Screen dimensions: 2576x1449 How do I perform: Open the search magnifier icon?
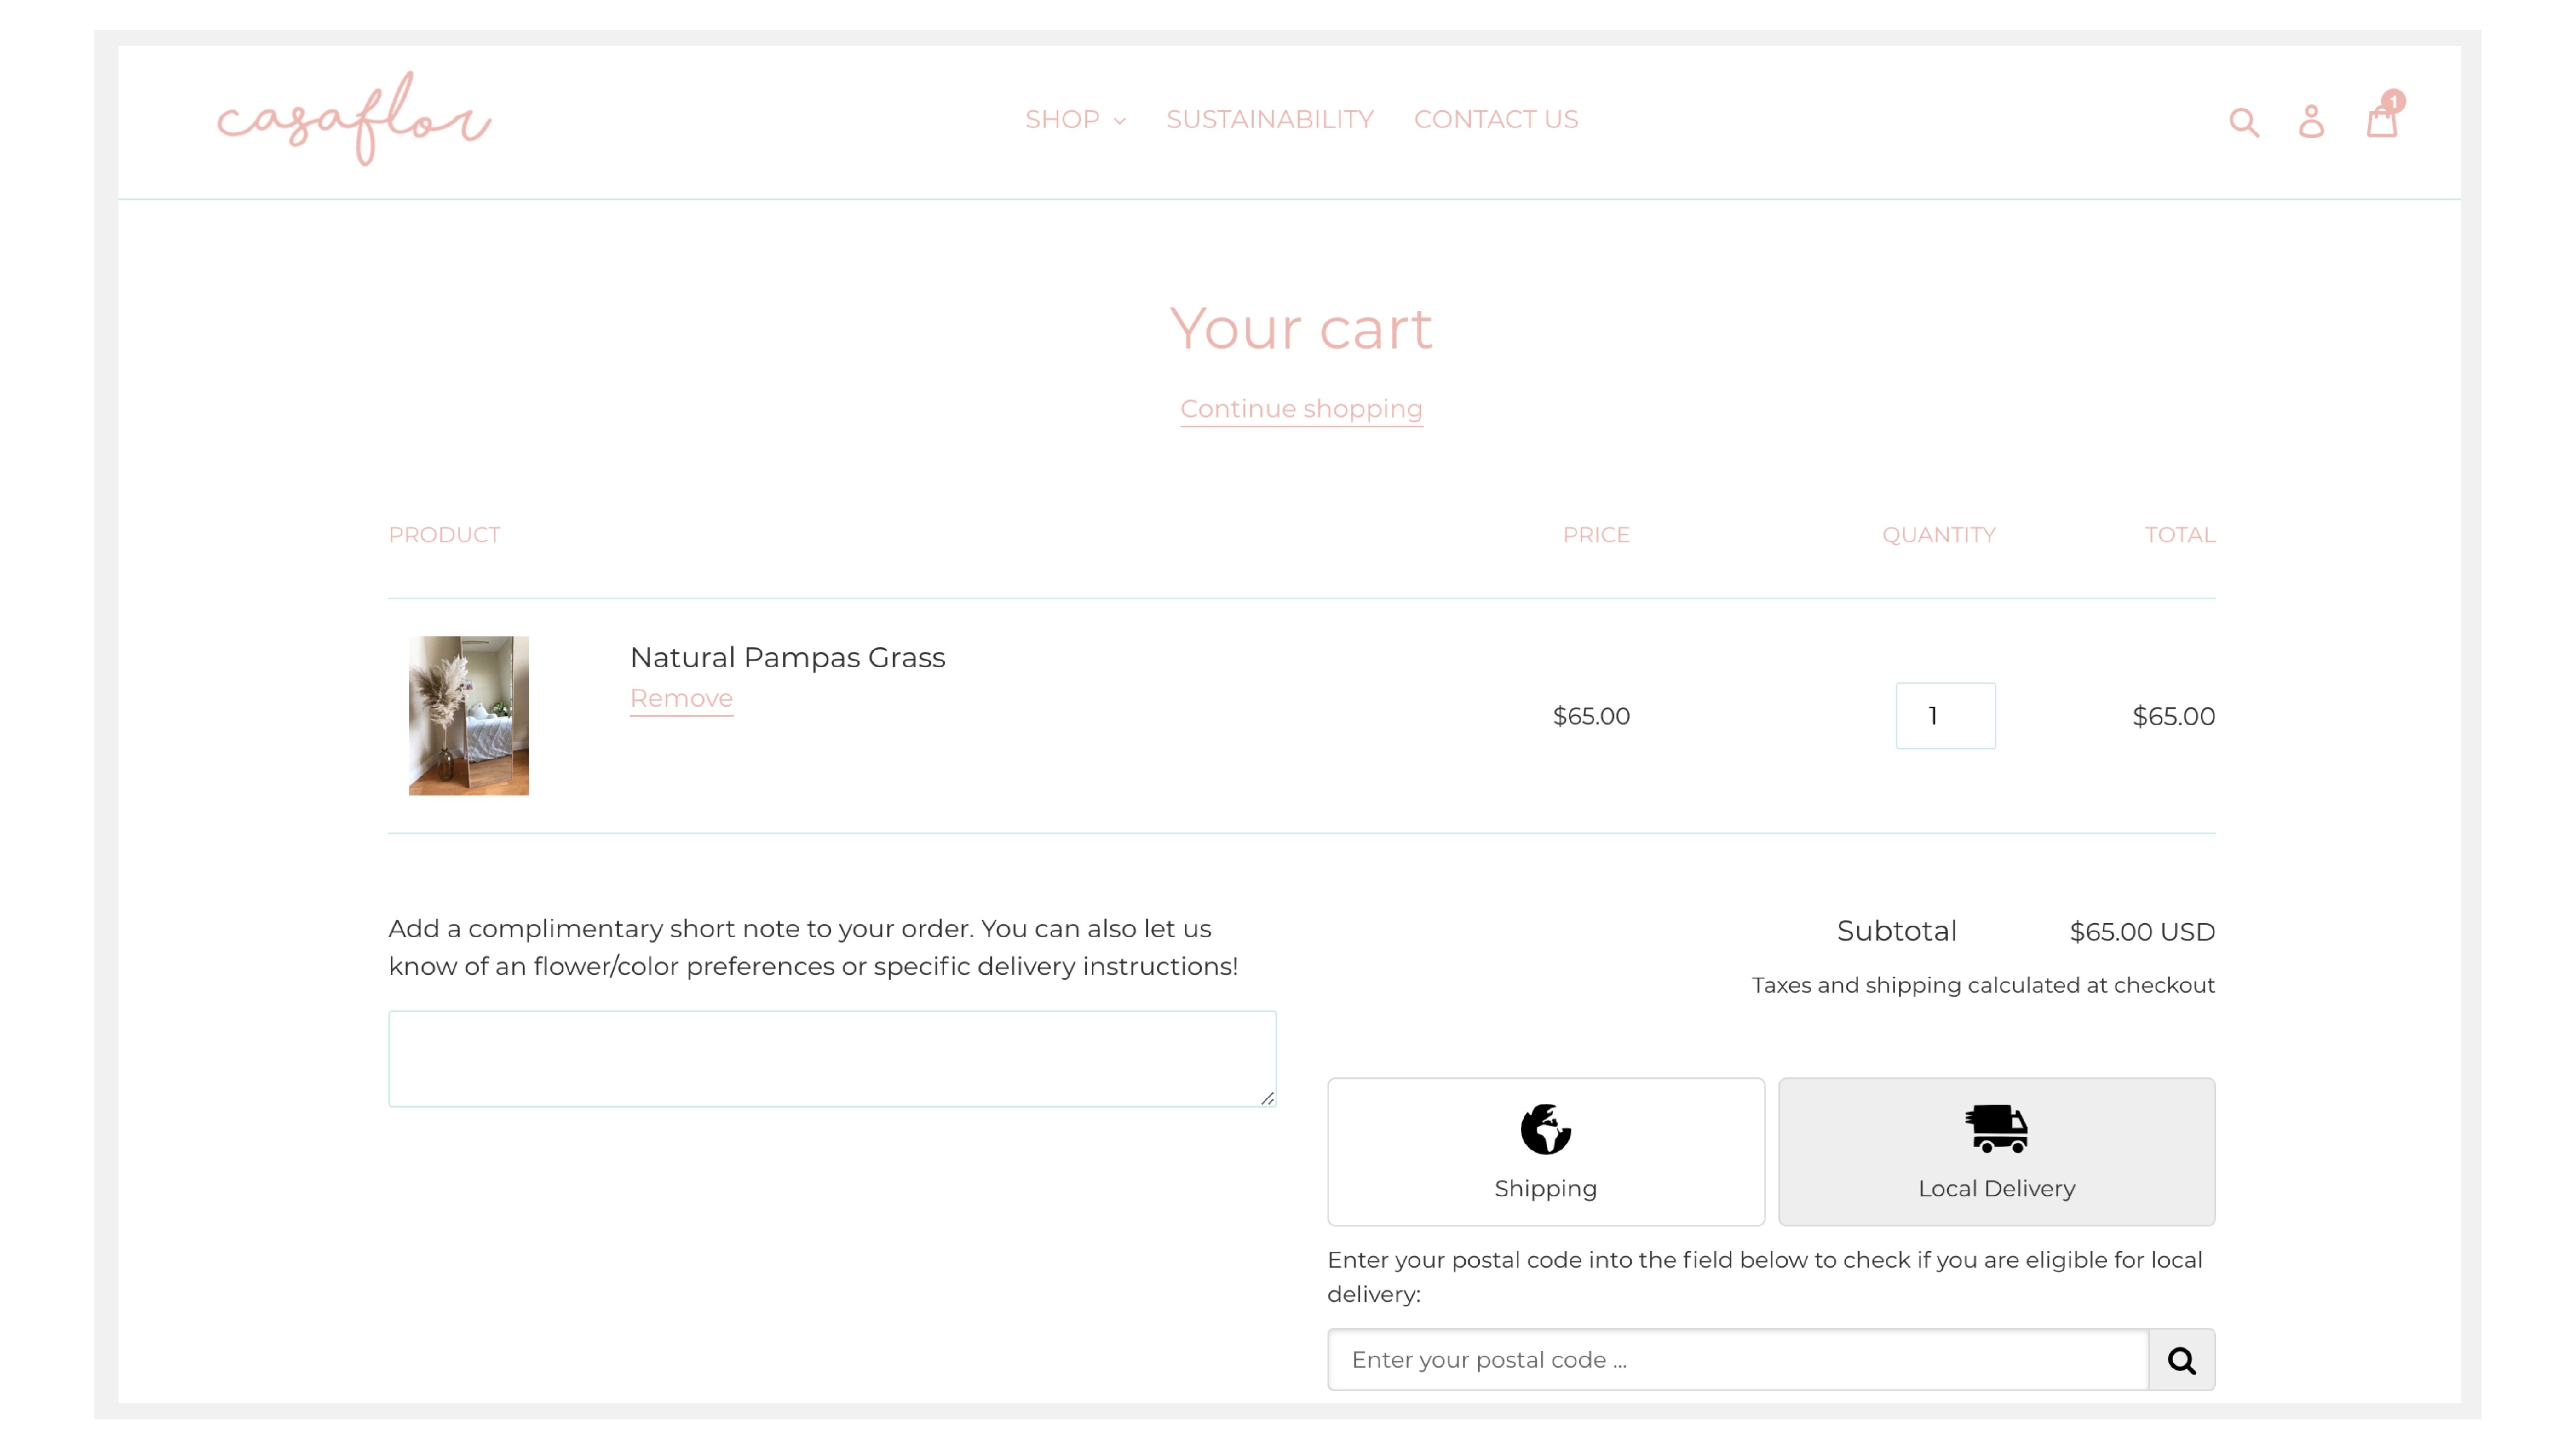pos(2244,120)
